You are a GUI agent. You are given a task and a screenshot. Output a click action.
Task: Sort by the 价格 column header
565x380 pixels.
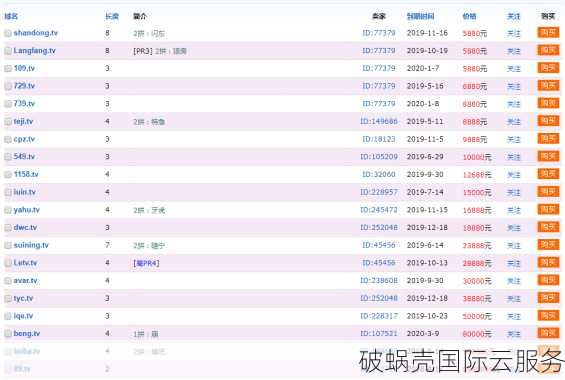pos(470,16)
